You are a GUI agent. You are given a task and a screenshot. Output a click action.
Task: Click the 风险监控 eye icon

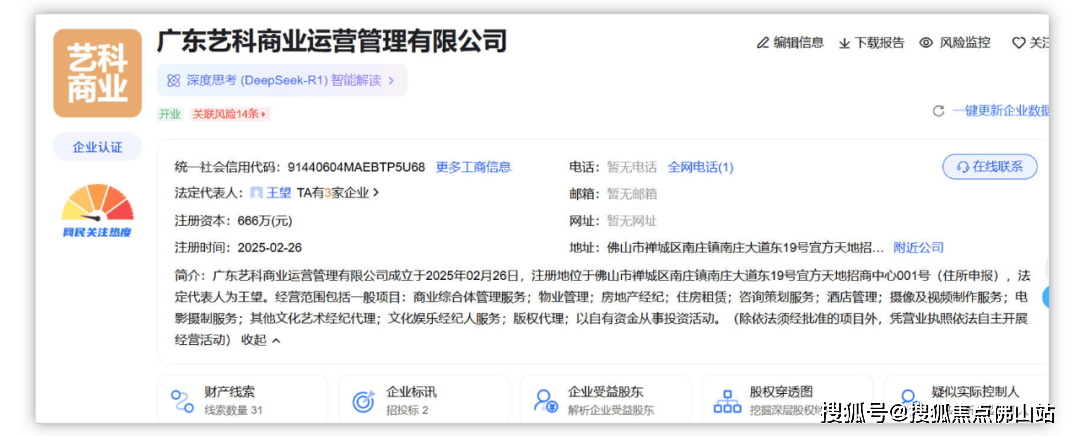(x=926, y=43)
